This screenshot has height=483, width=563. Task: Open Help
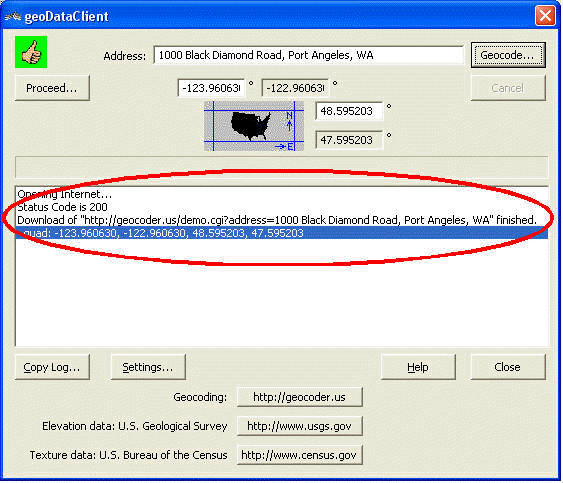pyautogui.click(x=418, y=367)
